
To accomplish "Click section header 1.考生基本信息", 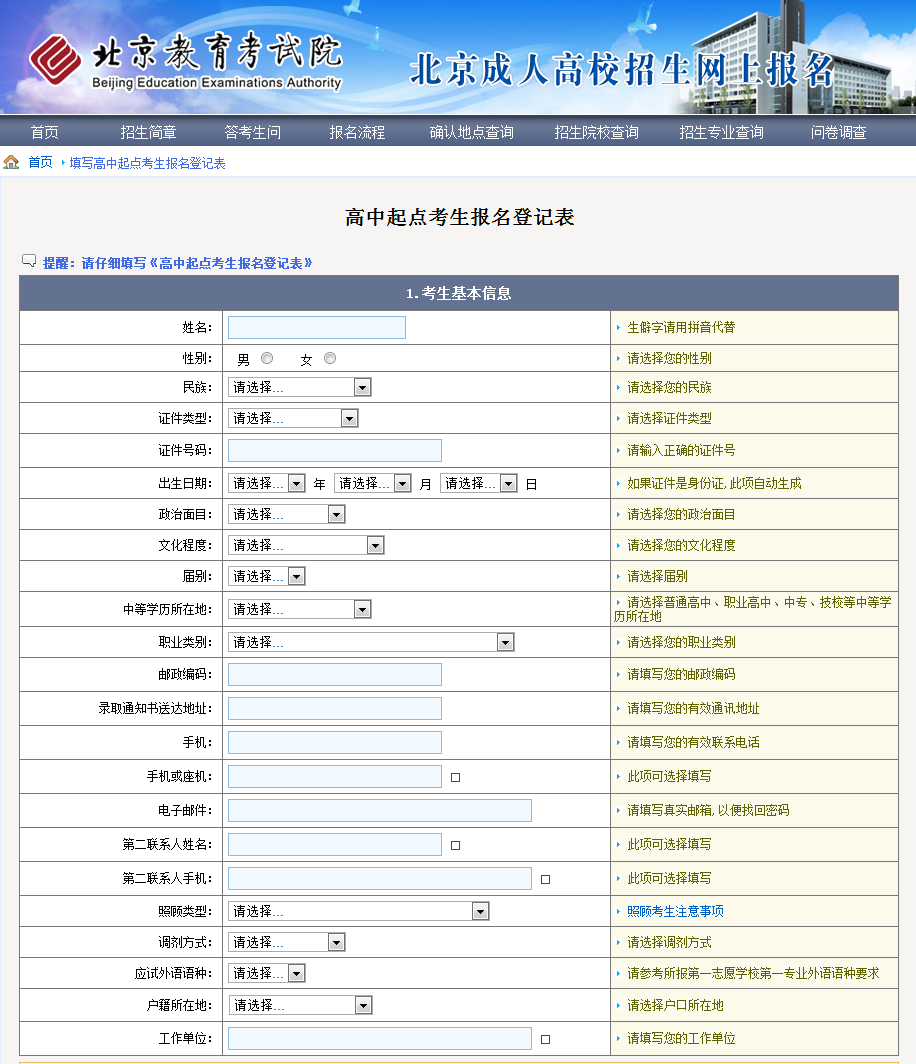I will 459,293.
